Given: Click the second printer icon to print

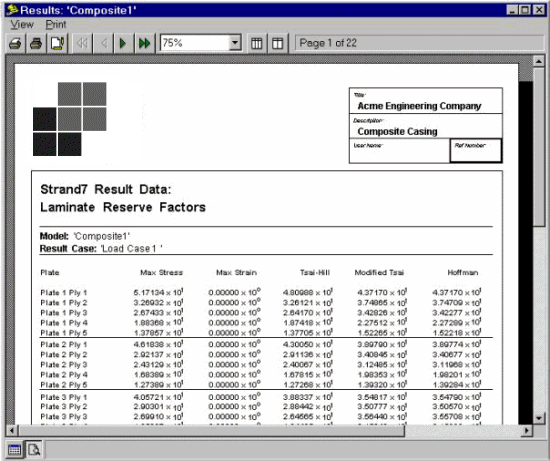Looking at the screenshot, I should (36, 44).
